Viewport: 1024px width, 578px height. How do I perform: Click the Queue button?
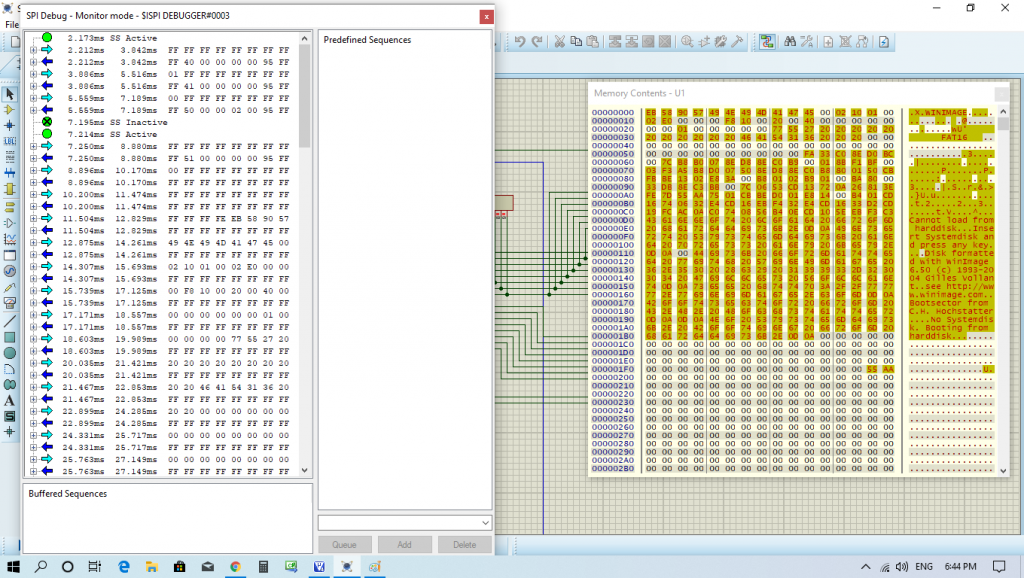point(345,545)
